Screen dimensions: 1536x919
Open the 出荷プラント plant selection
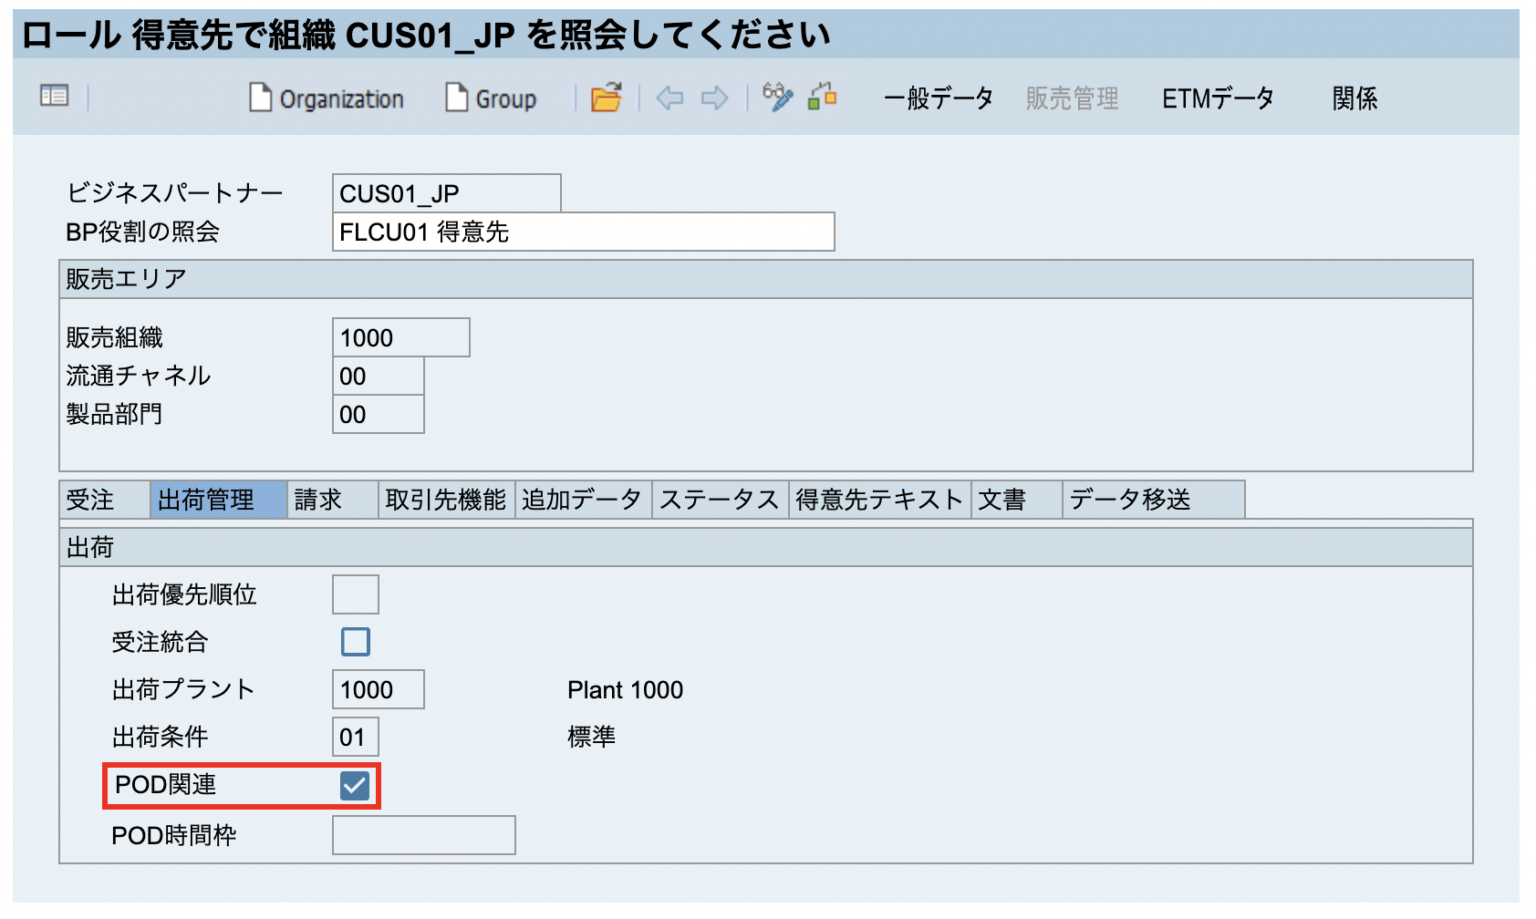click(378, 689)
